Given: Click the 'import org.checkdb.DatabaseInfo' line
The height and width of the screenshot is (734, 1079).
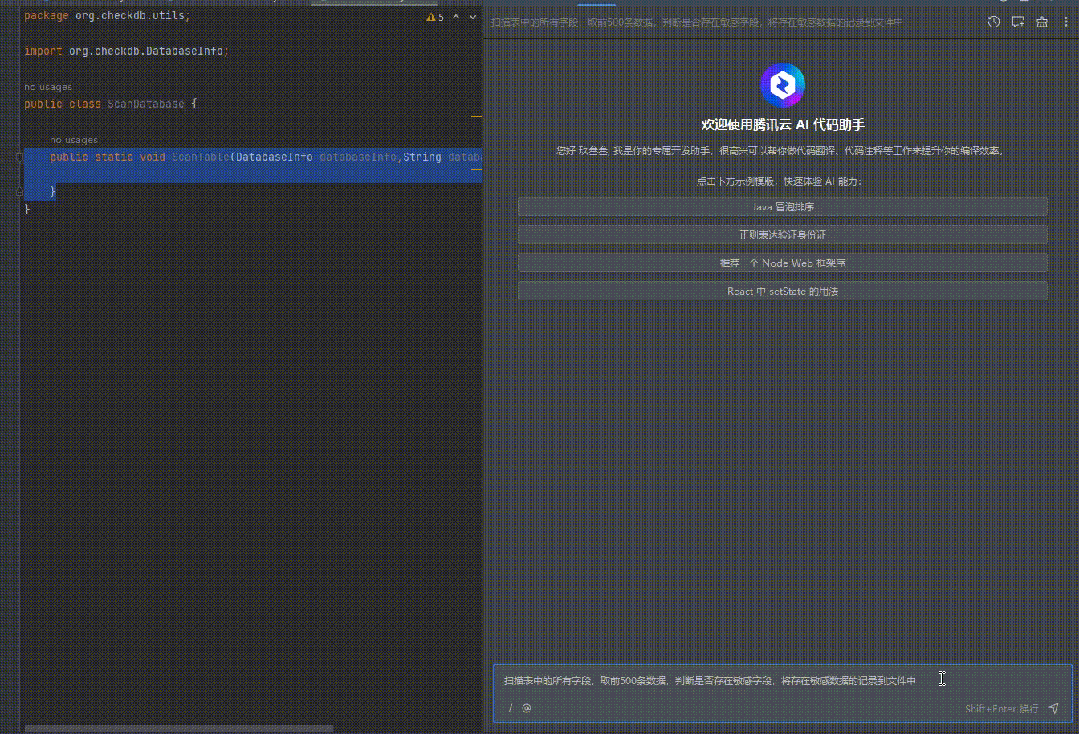Looking at the screenshot, I should coord(126,51).
